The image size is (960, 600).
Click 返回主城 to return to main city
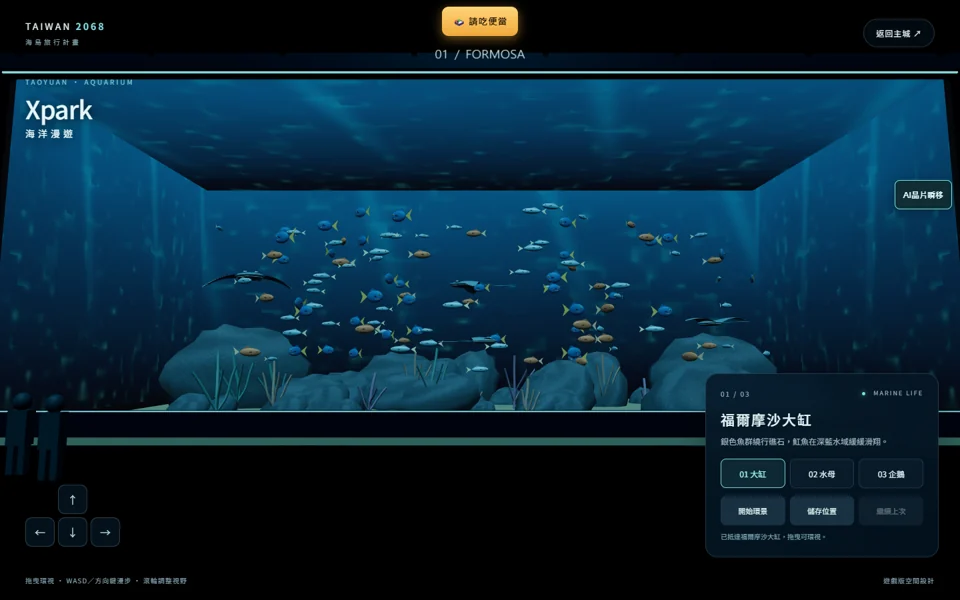(x=898, y=34)
